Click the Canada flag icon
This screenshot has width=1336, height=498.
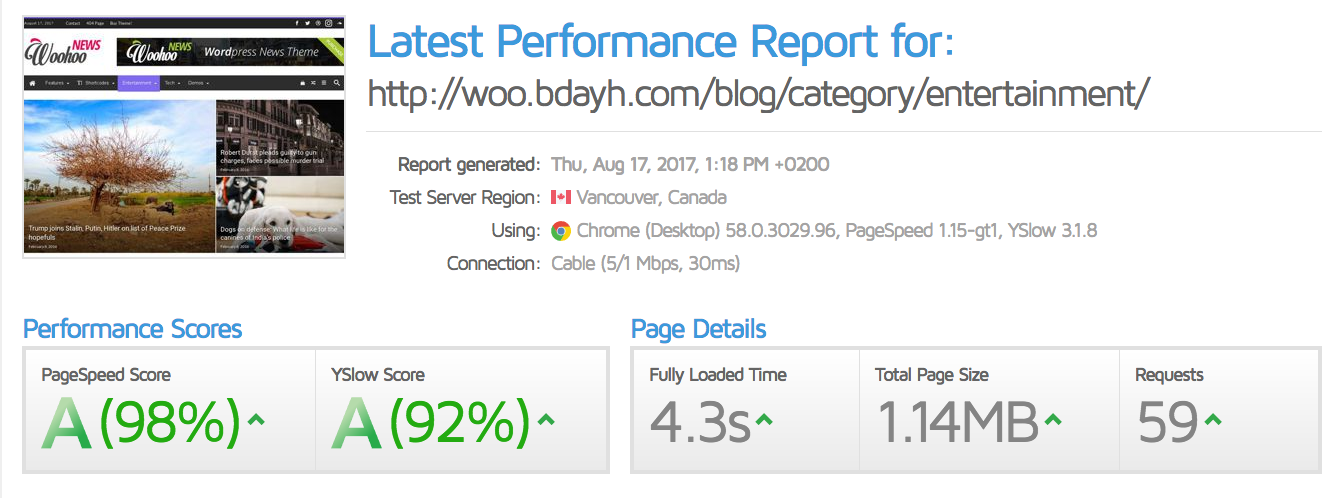561,197
